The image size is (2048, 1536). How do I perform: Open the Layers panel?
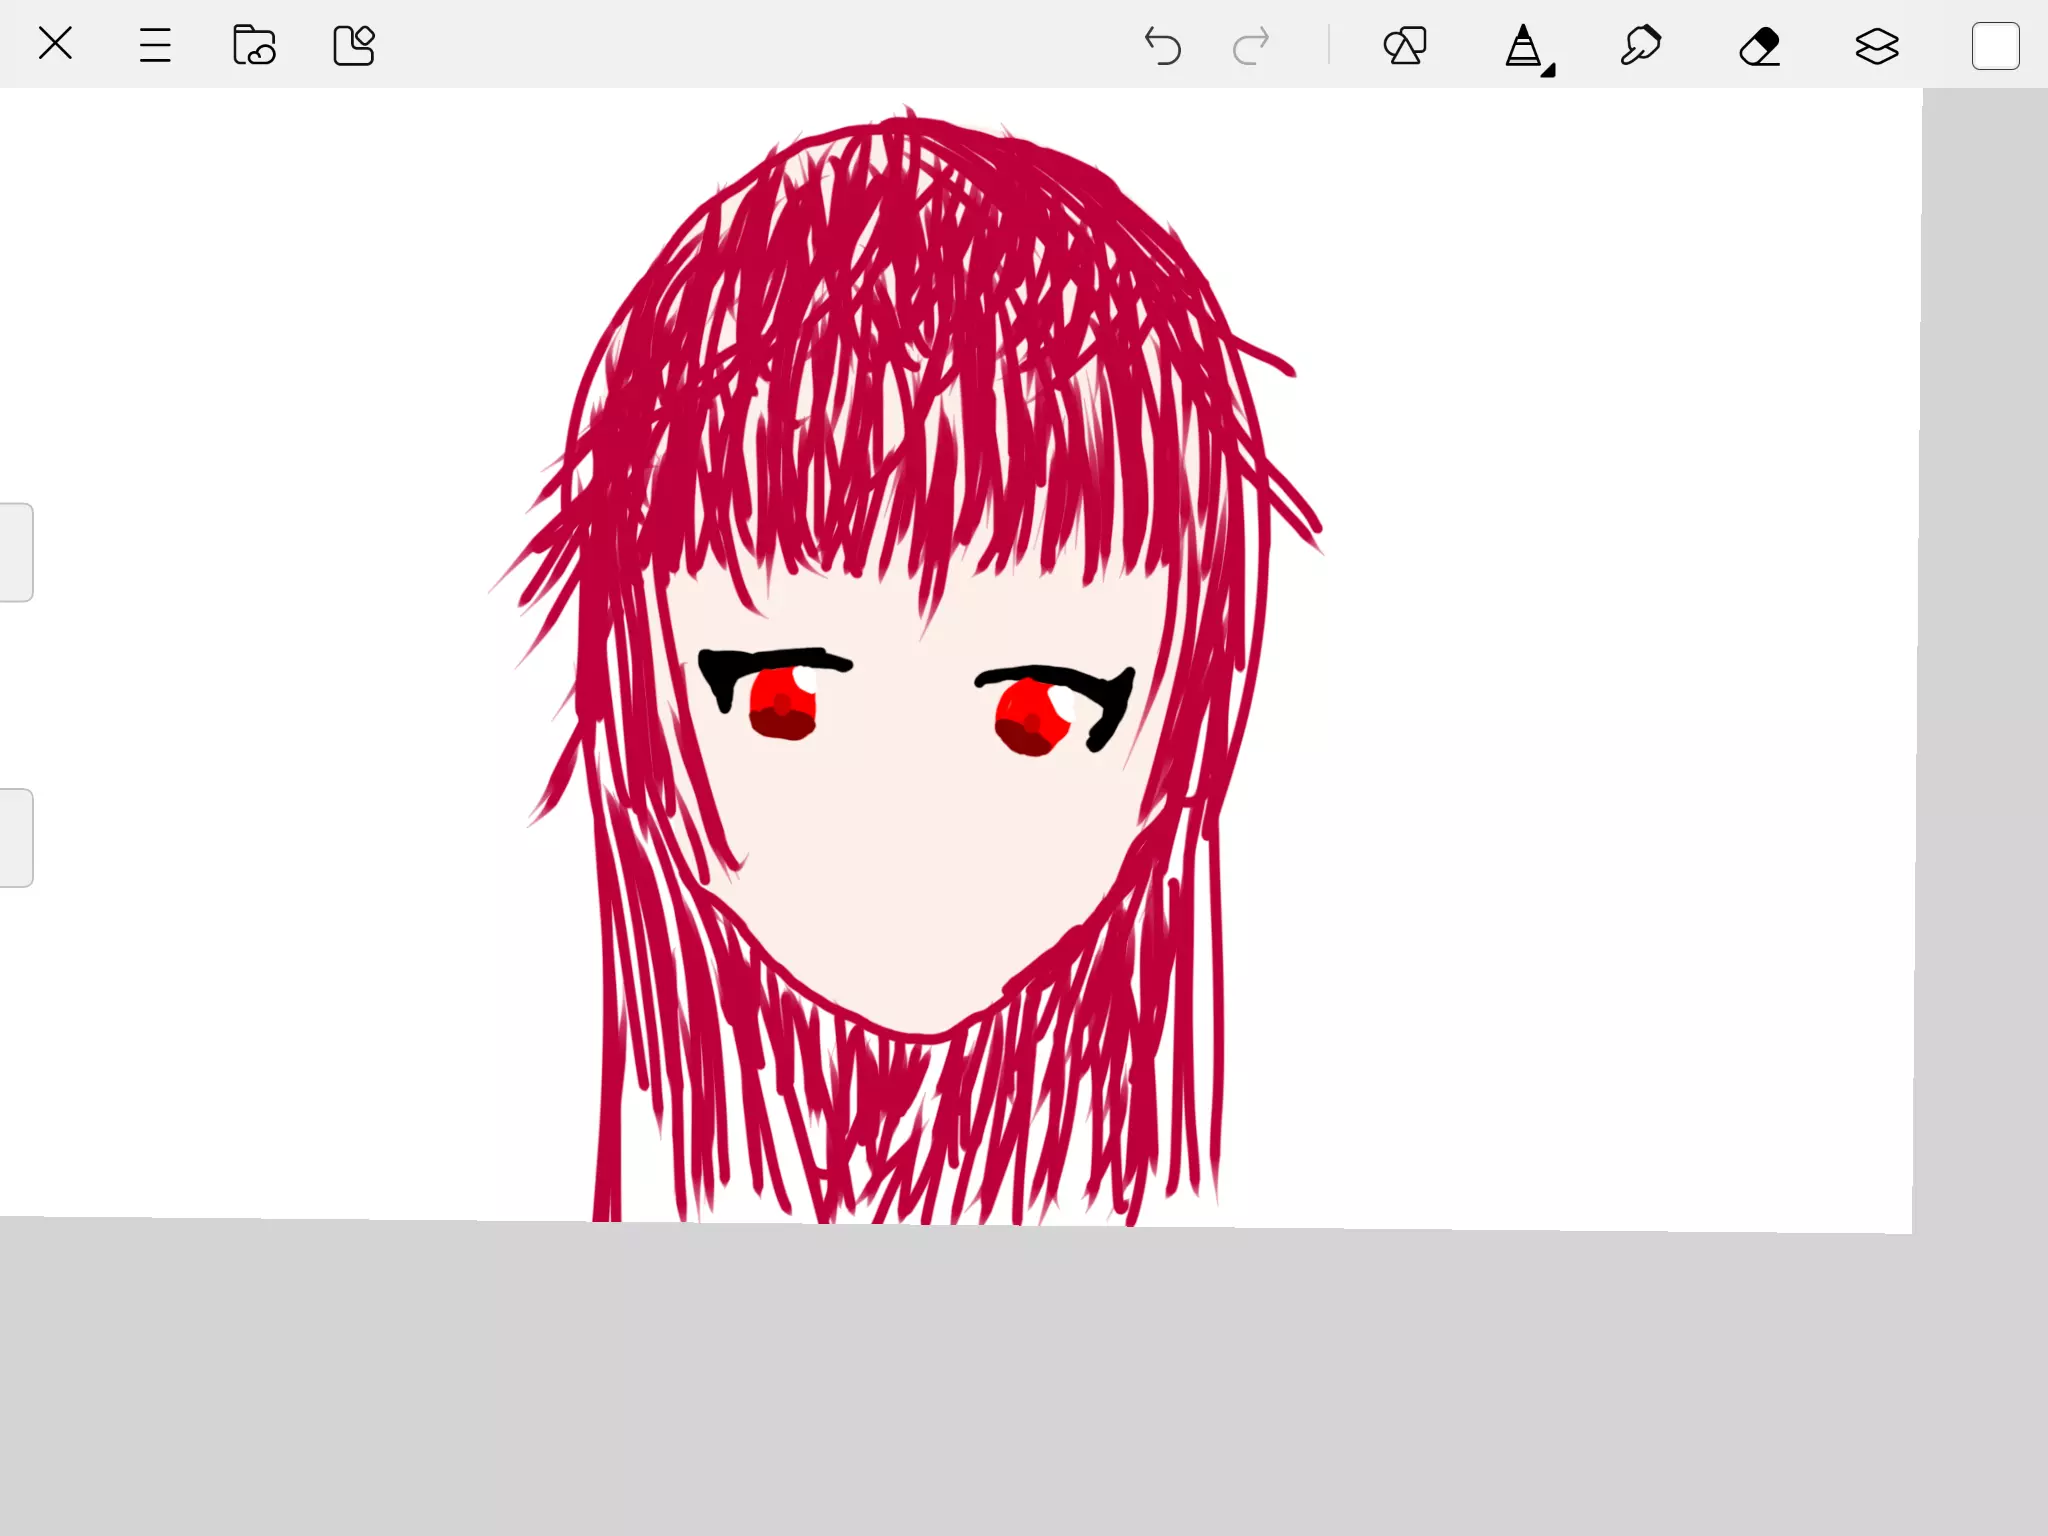[1877, 46]
